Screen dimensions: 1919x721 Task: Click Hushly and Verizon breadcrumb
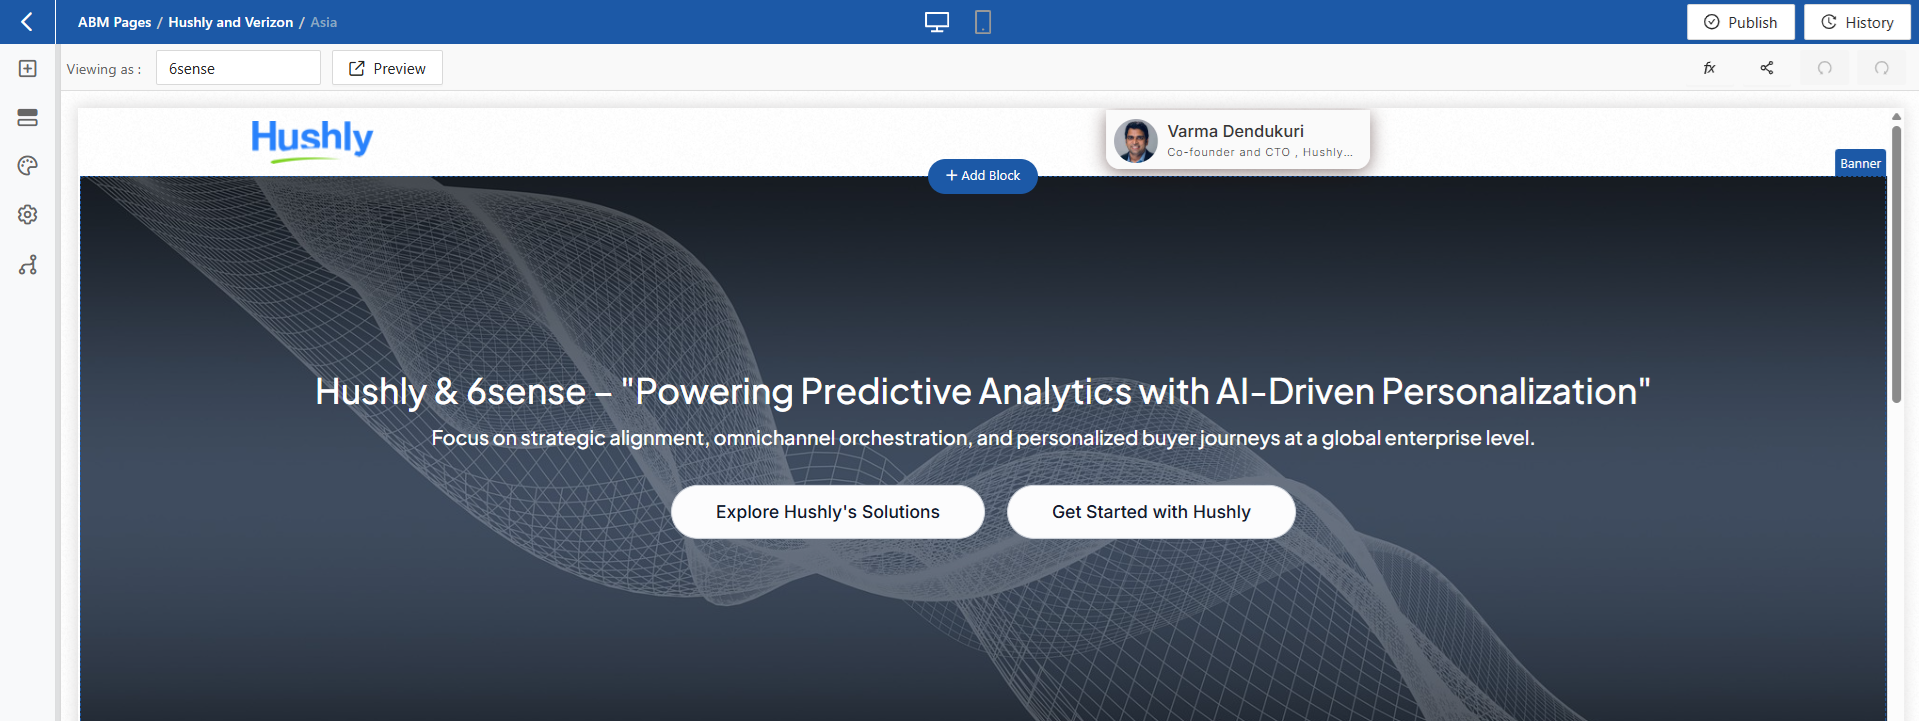point(231,22)
